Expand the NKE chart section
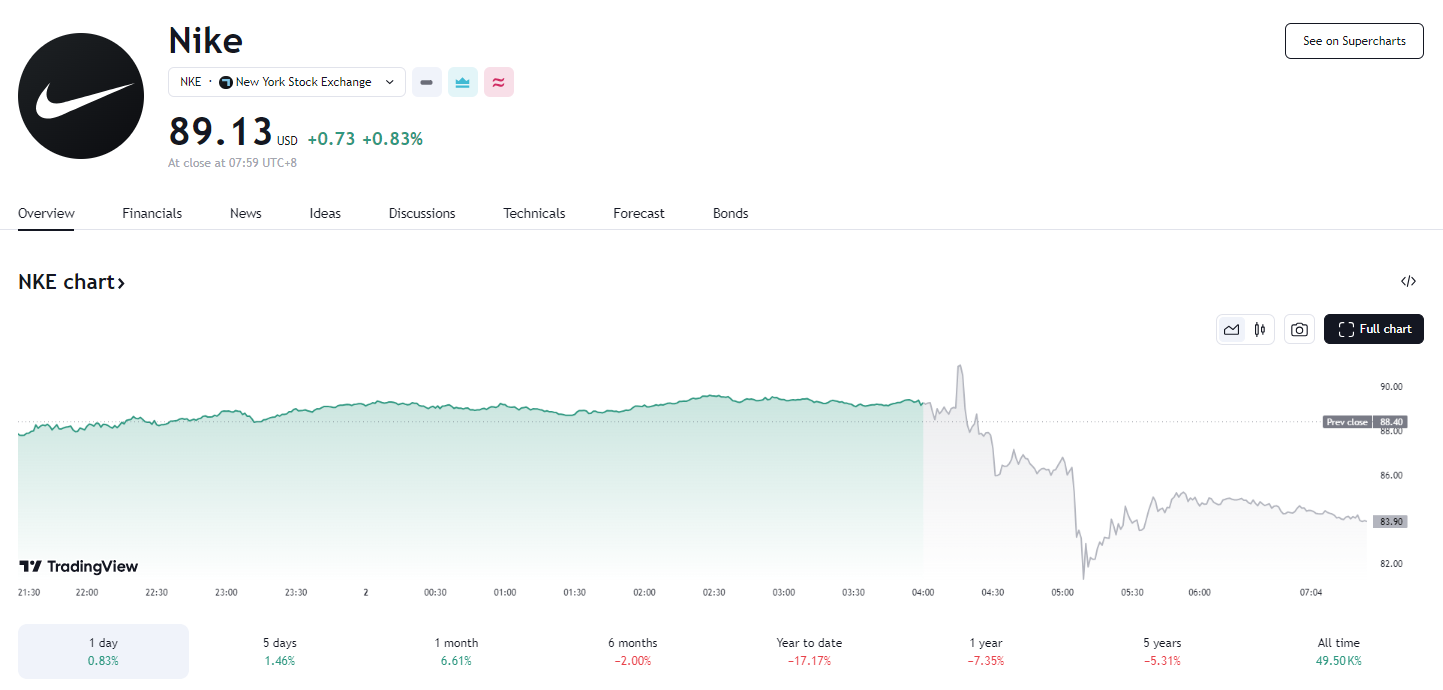 [71, 281]
